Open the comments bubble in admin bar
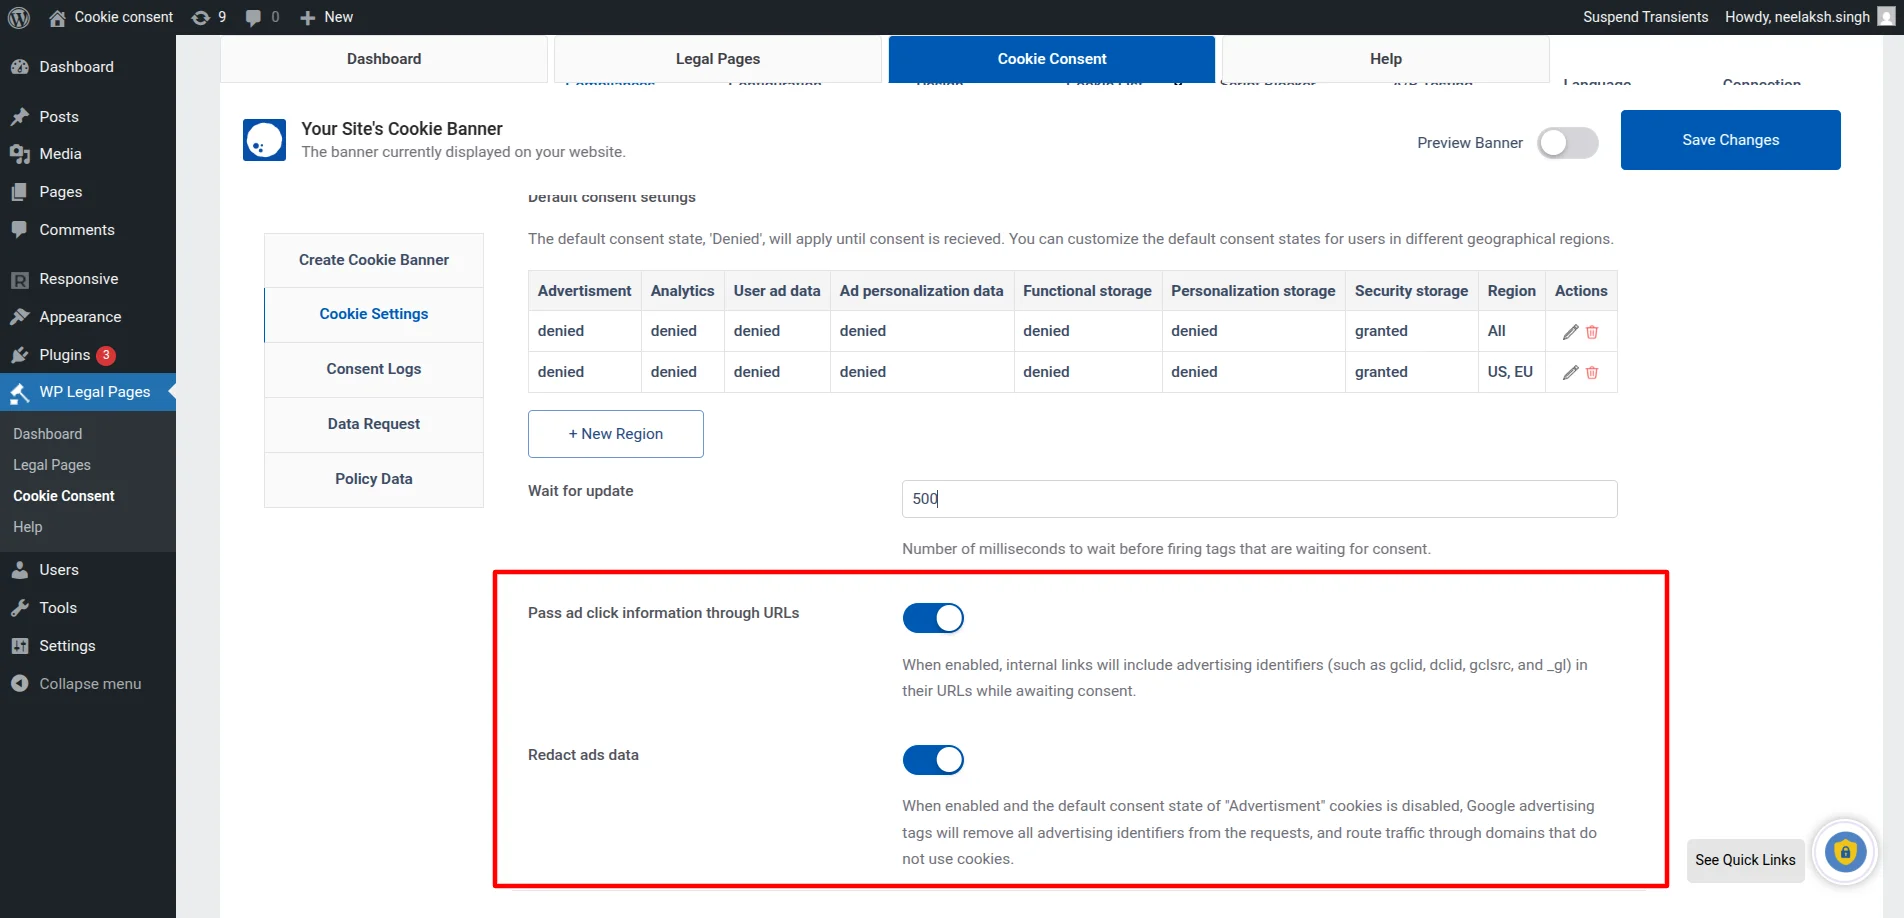 253,17
